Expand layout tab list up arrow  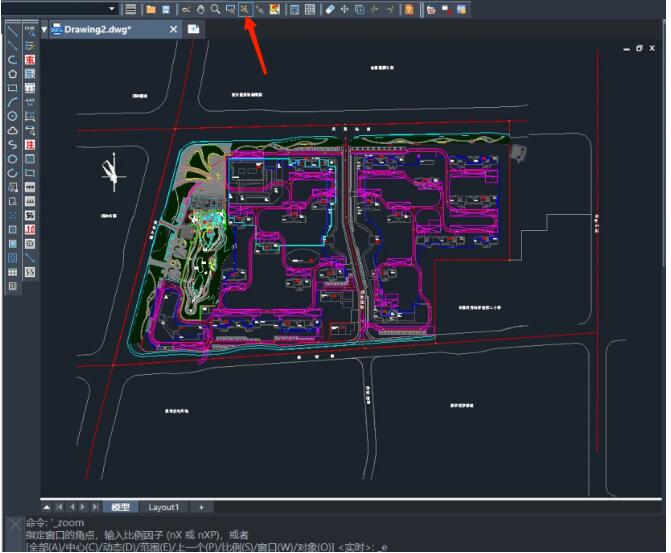[x=47, y=507]
